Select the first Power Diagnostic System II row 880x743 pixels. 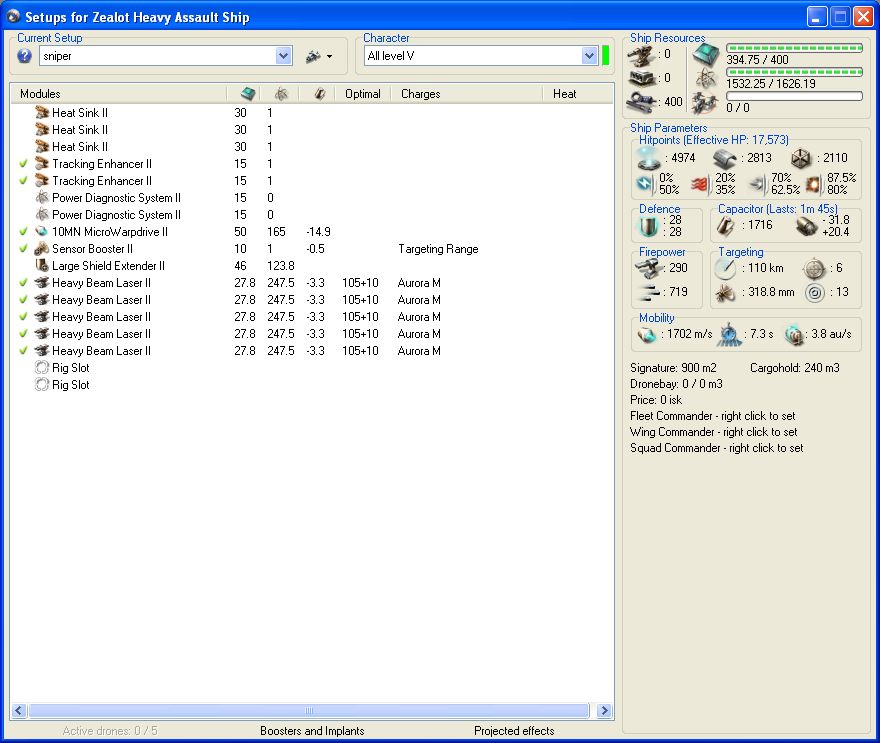point(312,198)
